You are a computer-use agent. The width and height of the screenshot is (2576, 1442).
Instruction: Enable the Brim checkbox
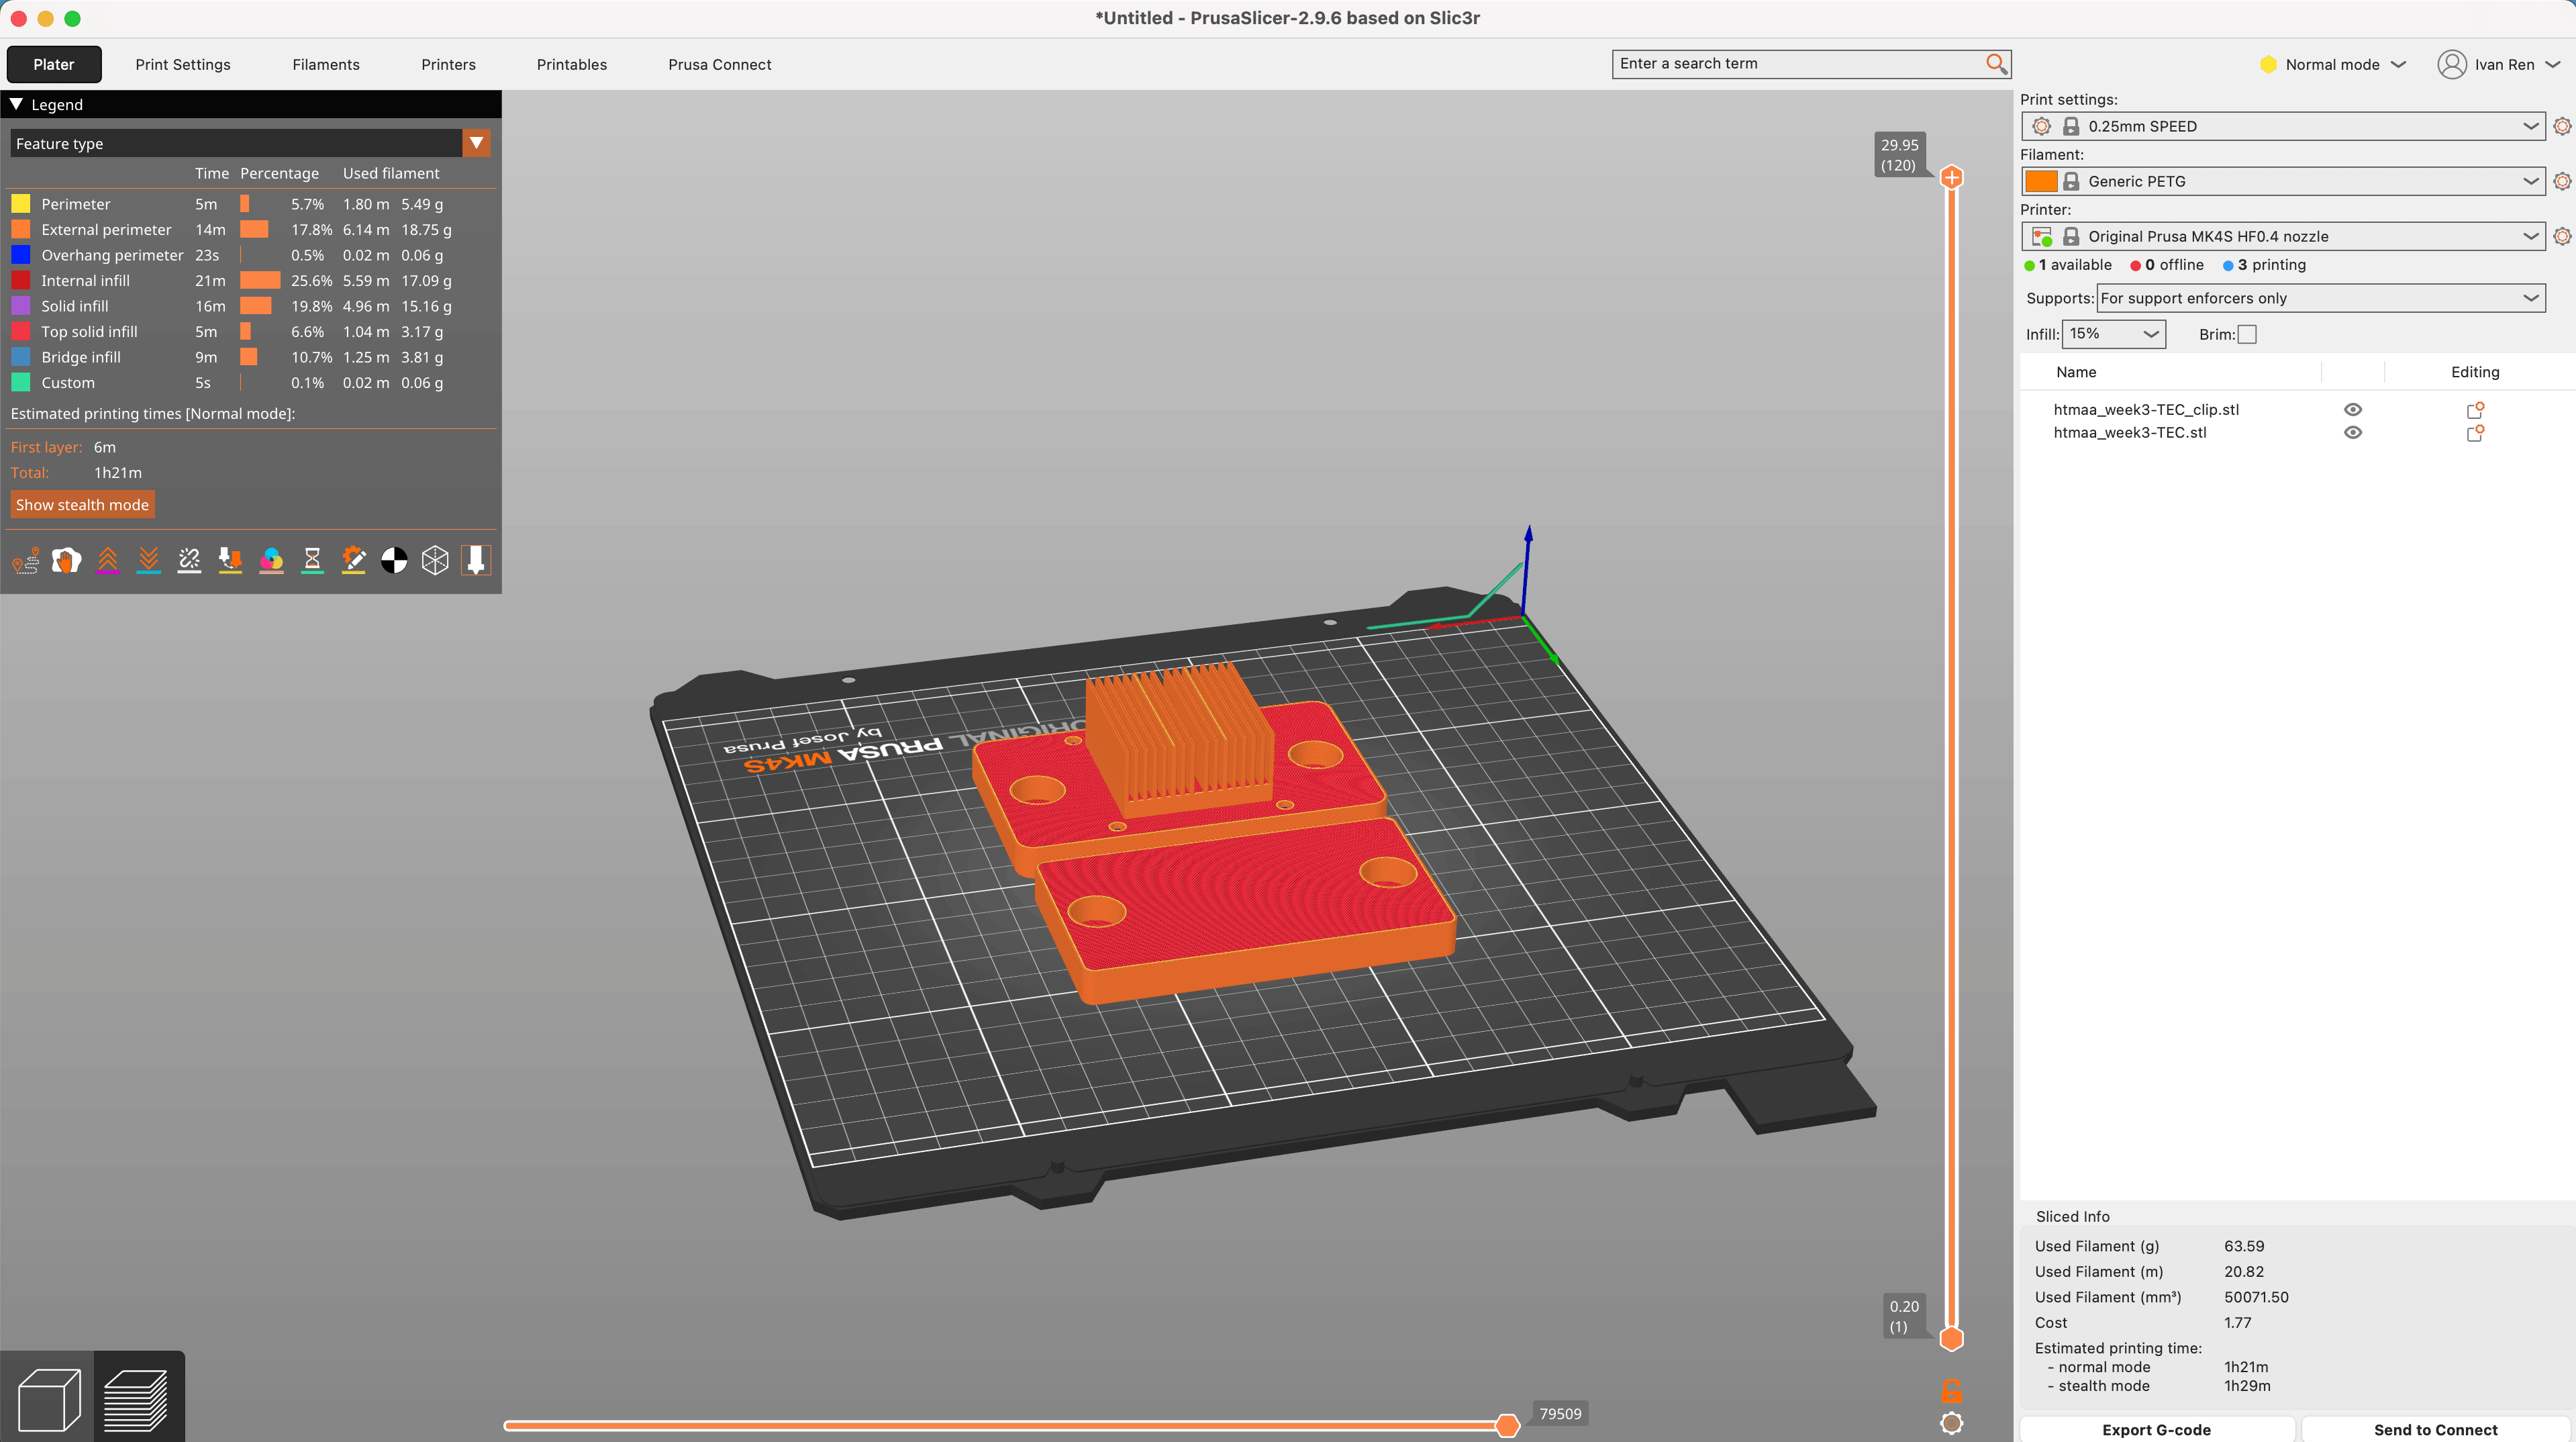2247,334
